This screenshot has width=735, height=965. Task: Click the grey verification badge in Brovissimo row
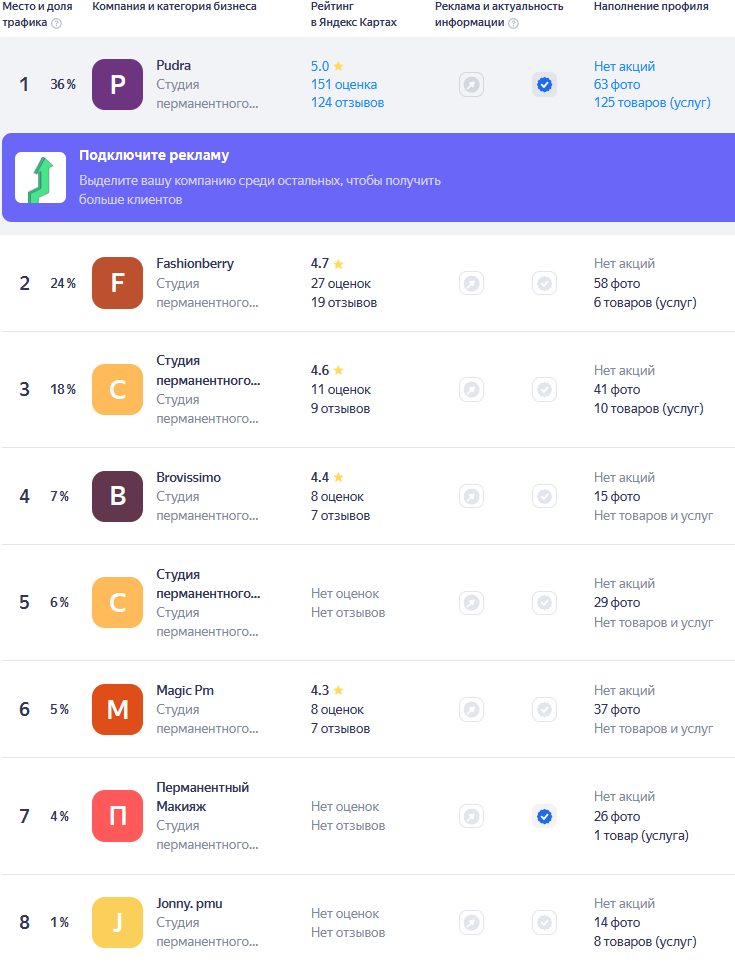(x=545, y=496)
